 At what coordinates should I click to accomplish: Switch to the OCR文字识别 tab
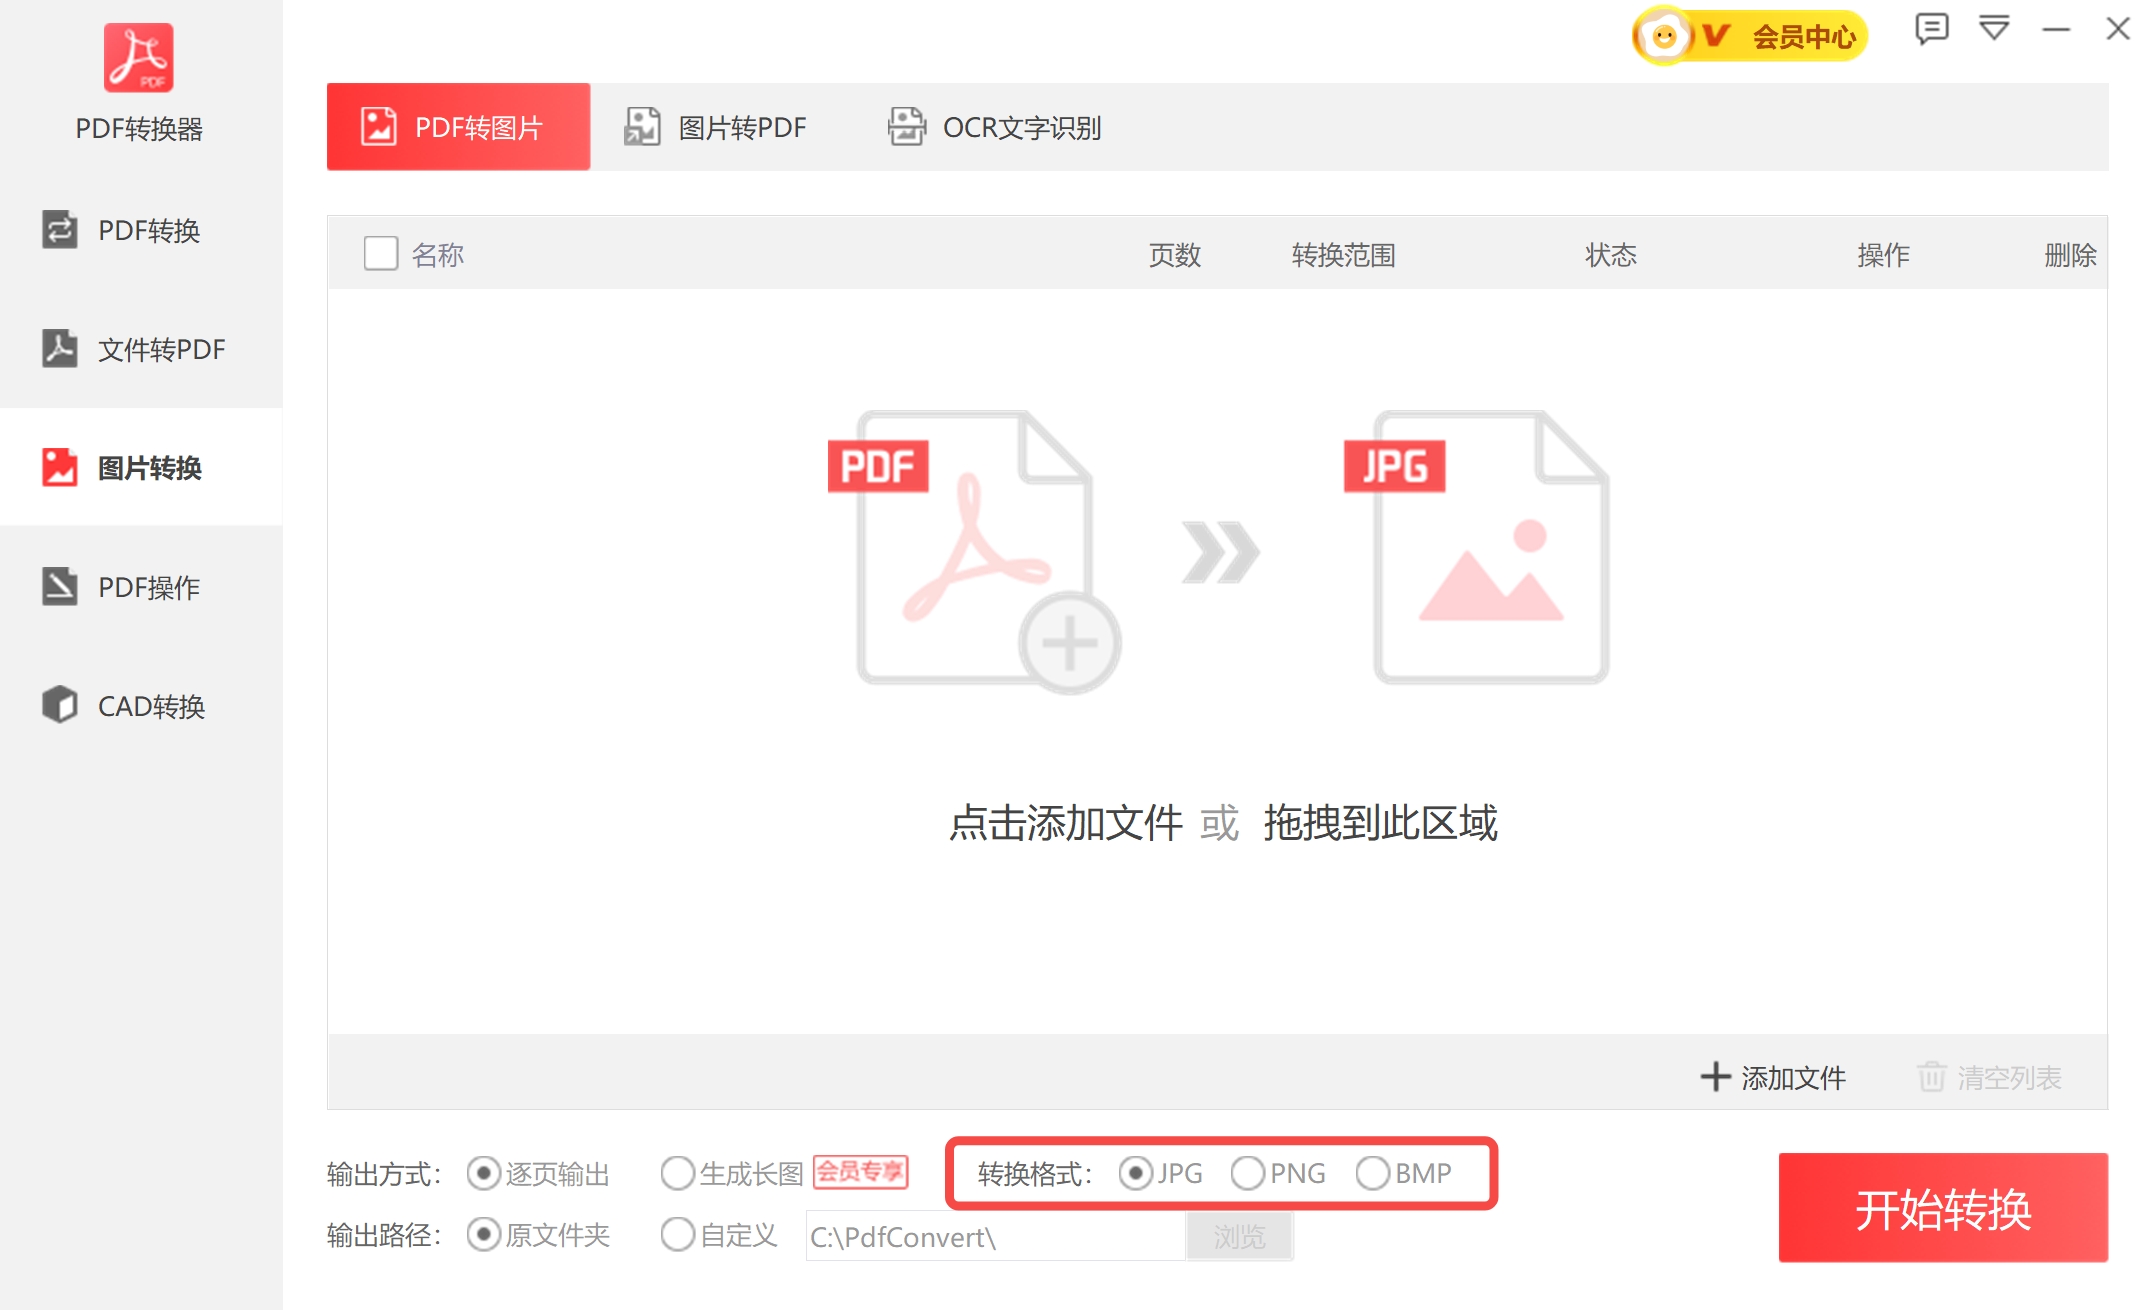click(995, 127)
